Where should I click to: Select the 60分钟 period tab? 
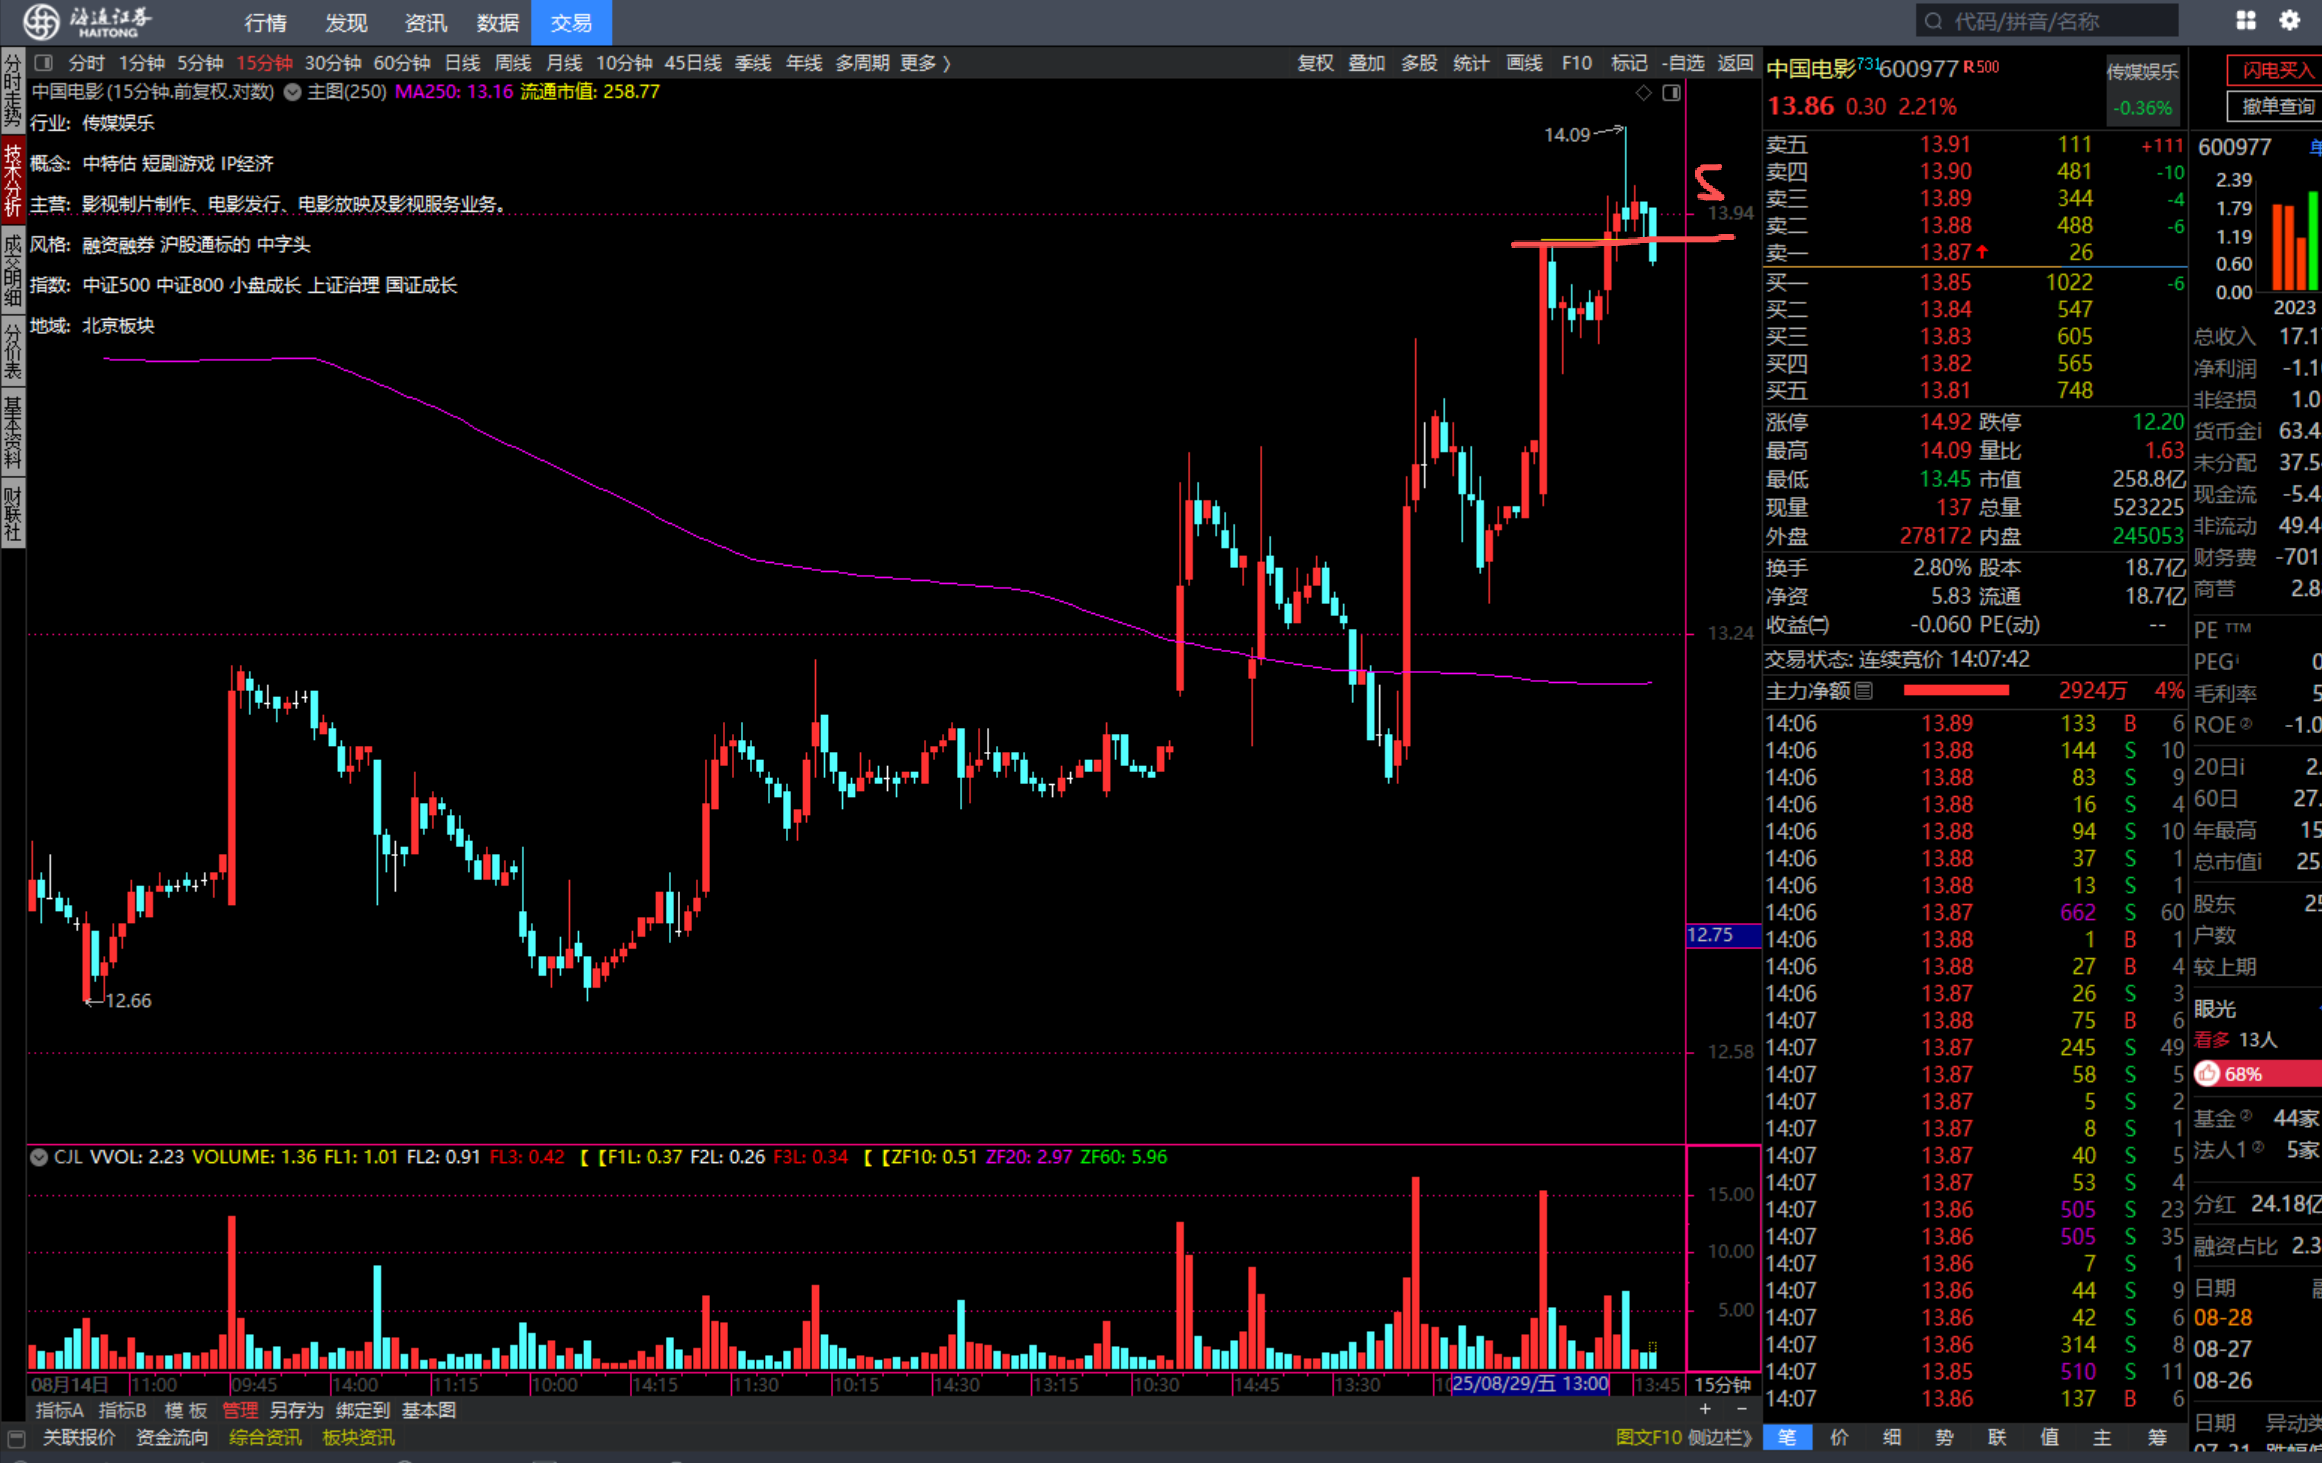click(x=402, y=63)
